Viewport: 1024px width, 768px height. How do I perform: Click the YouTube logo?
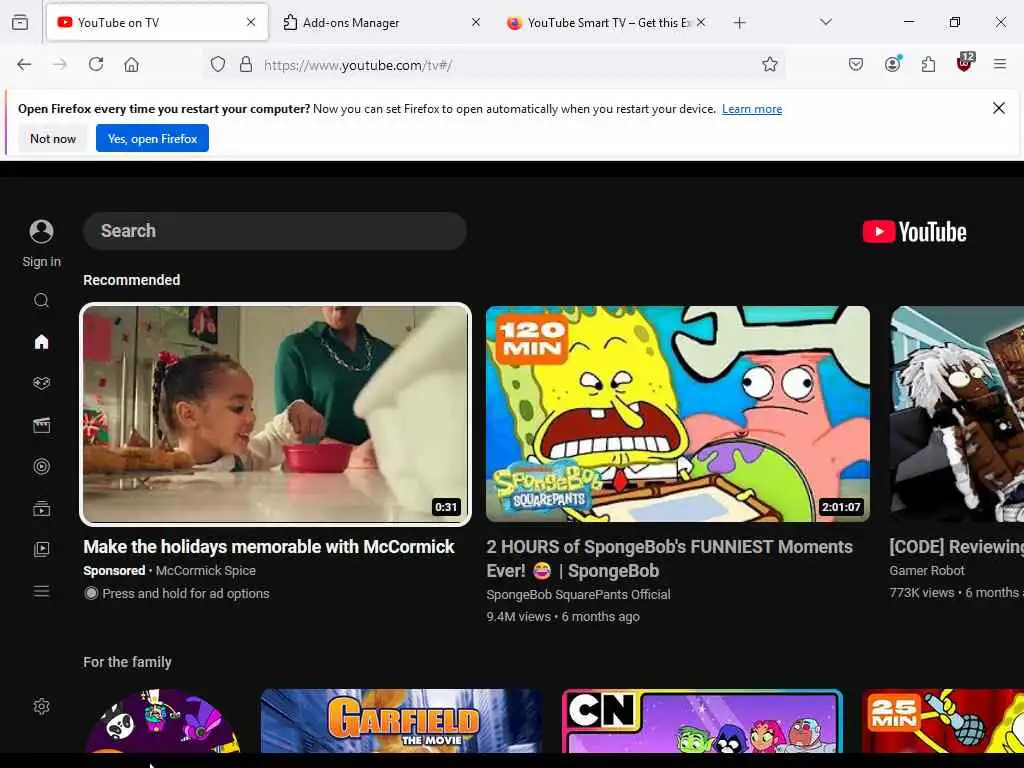coord(914,232)
